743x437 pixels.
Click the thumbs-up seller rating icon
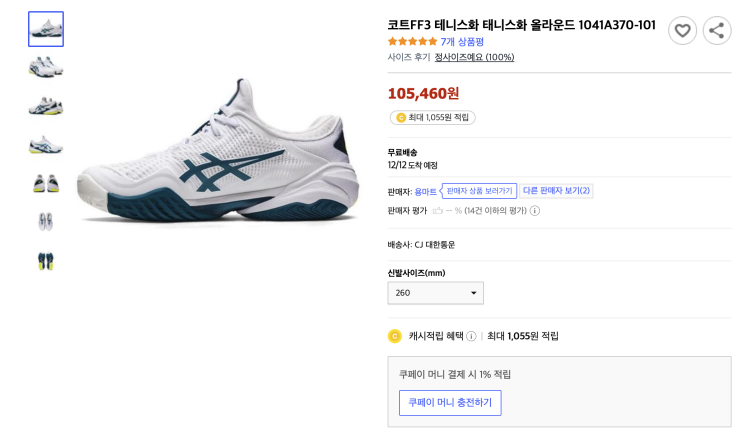pos(438,211)
